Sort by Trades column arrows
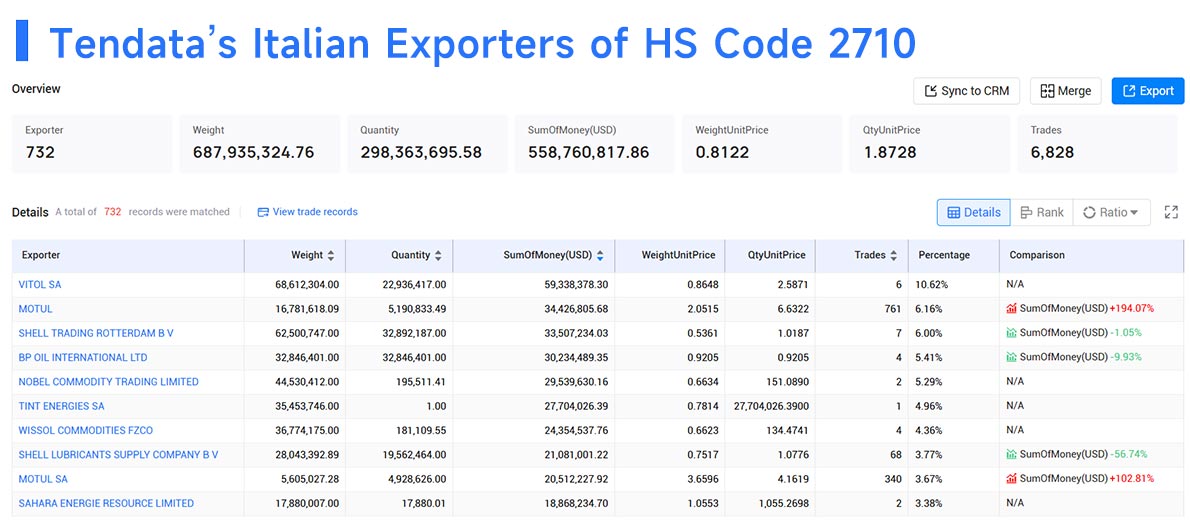 pyautogui.click(x=894, y=256)
